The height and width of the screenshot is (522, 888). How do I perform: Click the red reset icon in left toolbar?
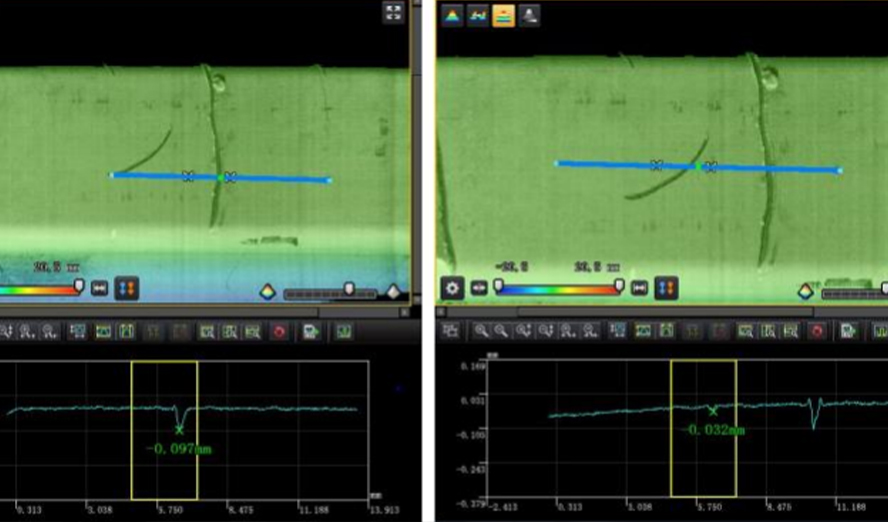279,331
